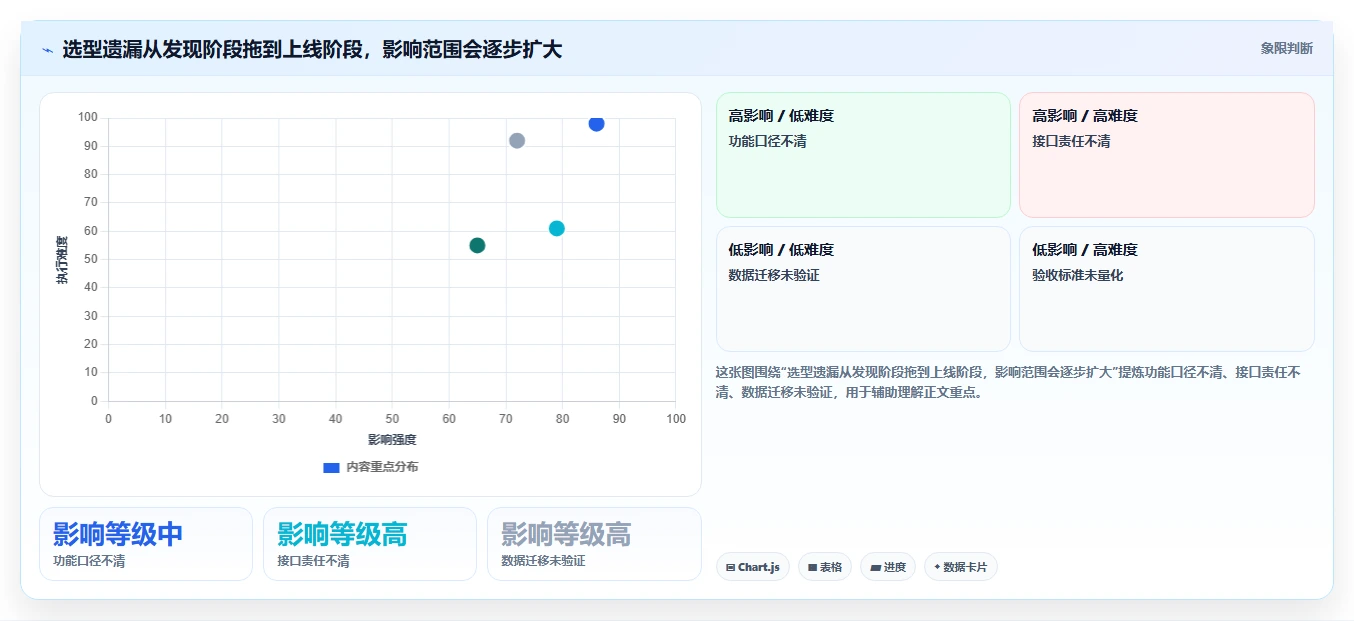This screenshot has height=621, width=1354.
Task: Select the blue data point near 98
Action: (x=596, y=124)
